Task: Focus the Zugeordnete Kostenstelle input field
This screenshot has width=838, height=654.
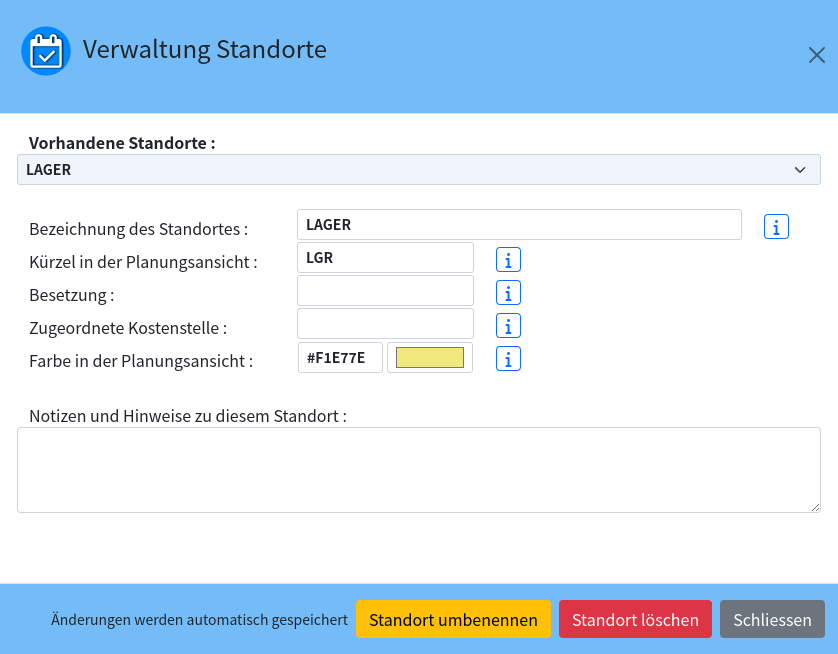Action: click(385, 324)
